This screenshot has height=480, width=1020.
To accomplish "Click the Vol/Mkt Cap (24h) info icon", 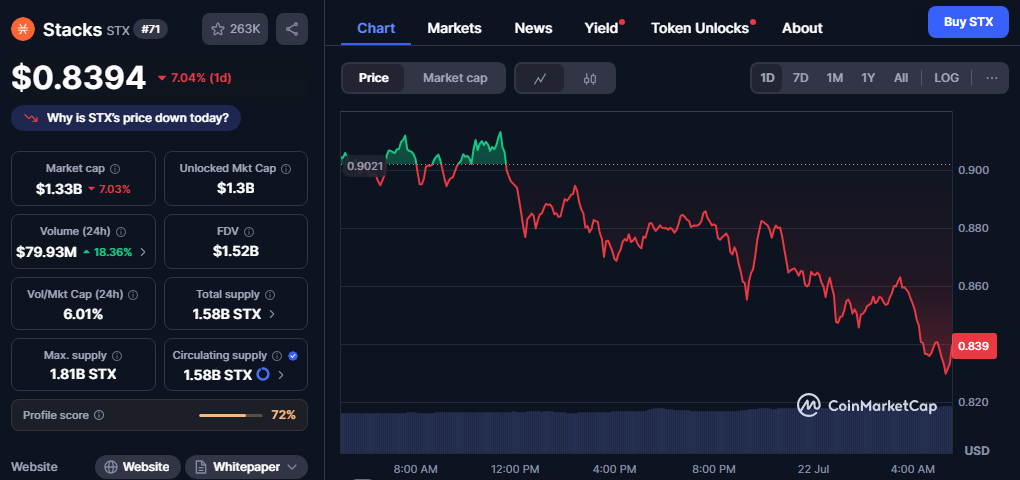I will coord(133,294).
